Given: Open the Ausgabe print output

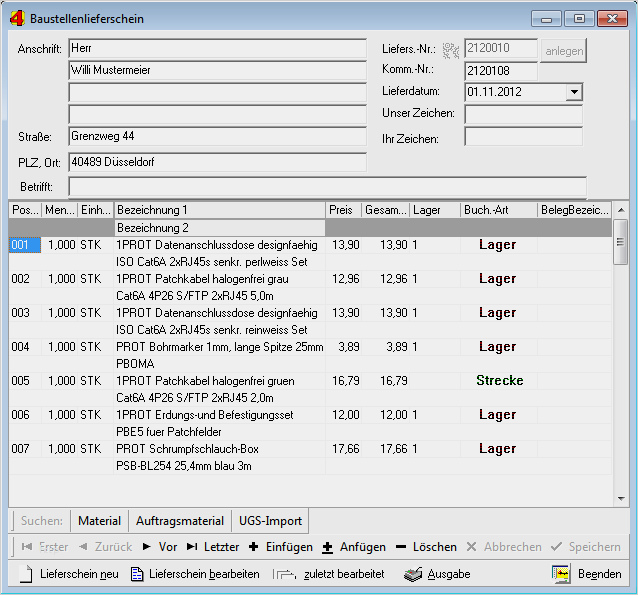Looking at the screenshot, I should tap(437, 574).
